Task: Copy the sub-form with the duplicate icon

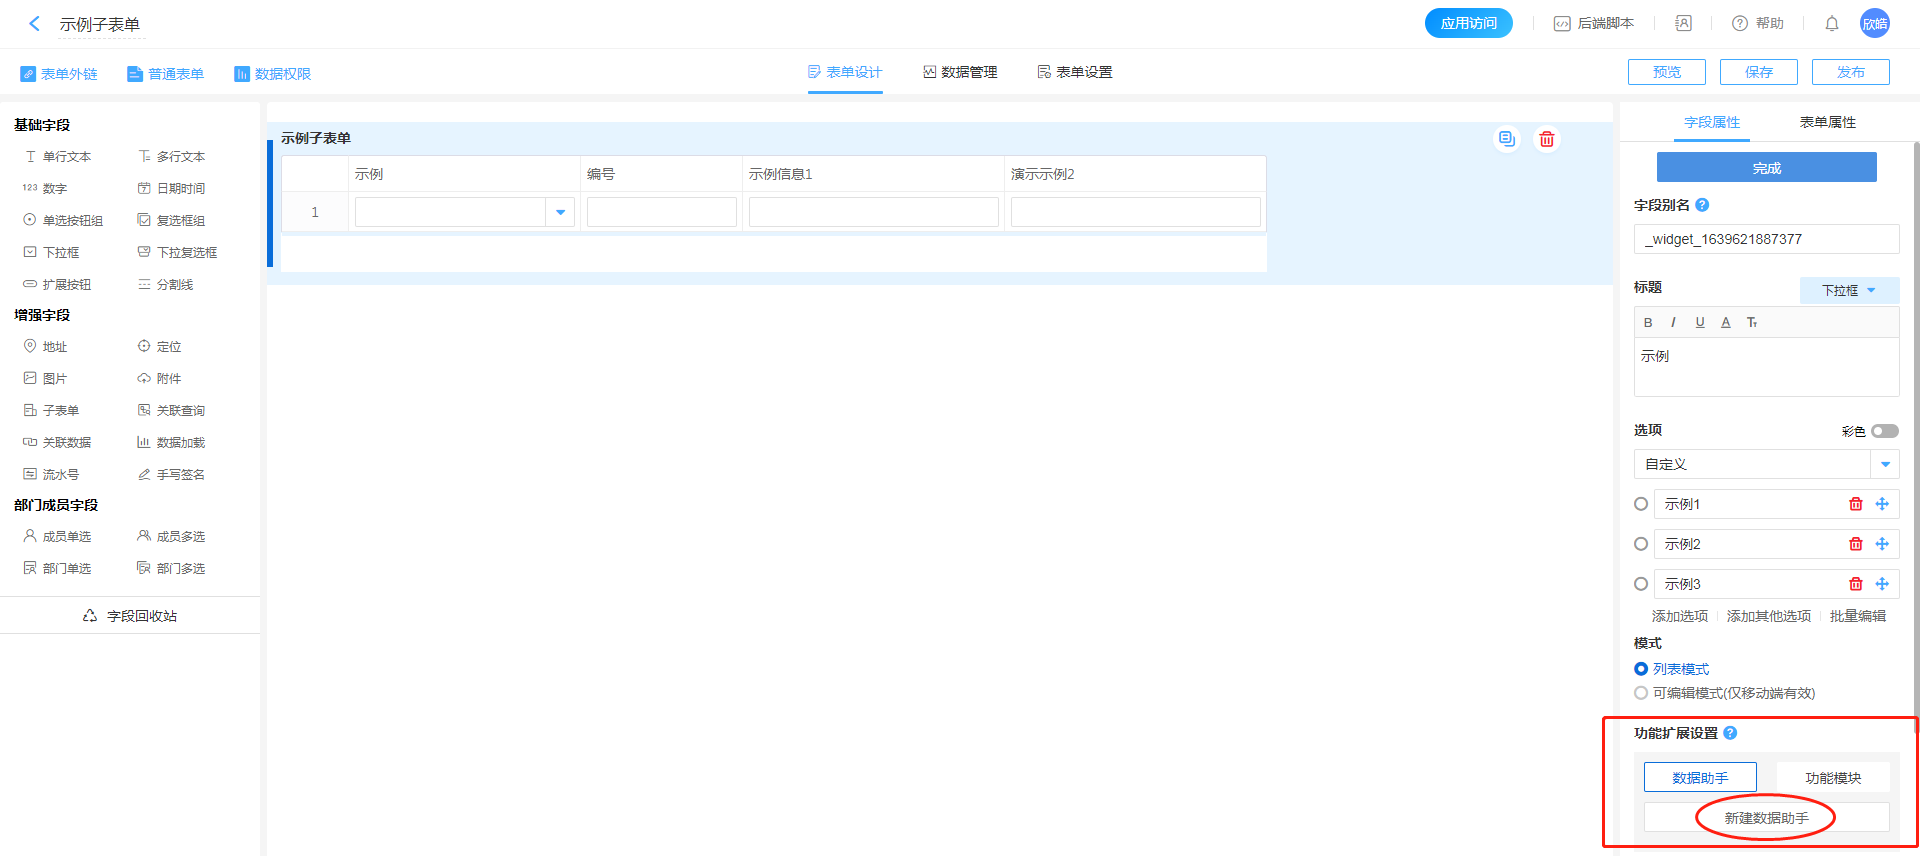Action: click(x=1506, y=139)
